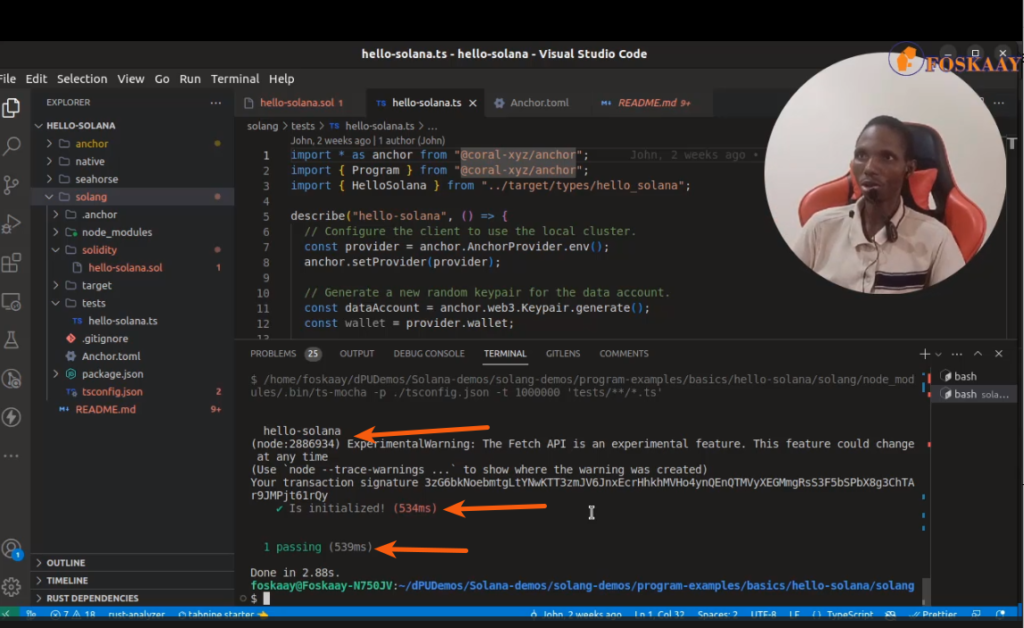Image resolution: width=1024 pixels, height=628 pixels.
Task: Switch to the OUTPUT panel tab
Action: (357, 354)
